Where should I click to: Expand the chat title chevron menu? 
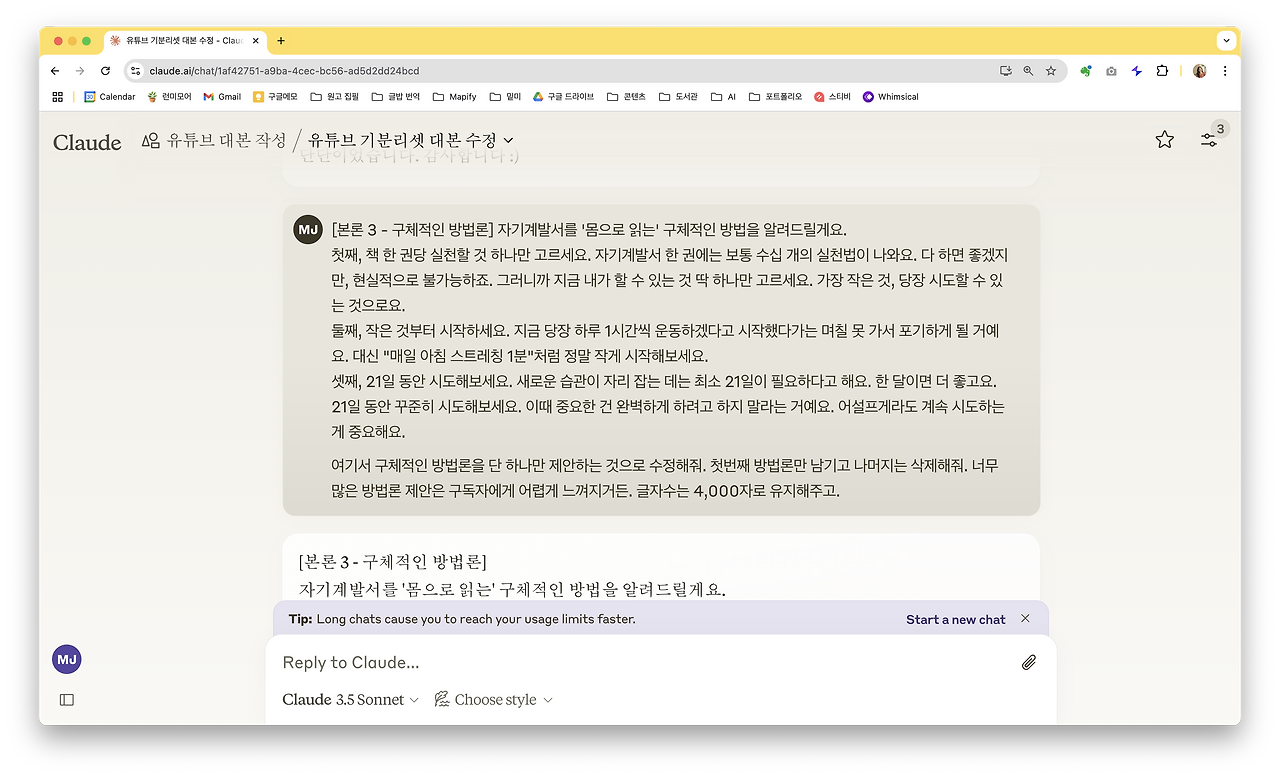pyautogui.click(x=508, y=141)
